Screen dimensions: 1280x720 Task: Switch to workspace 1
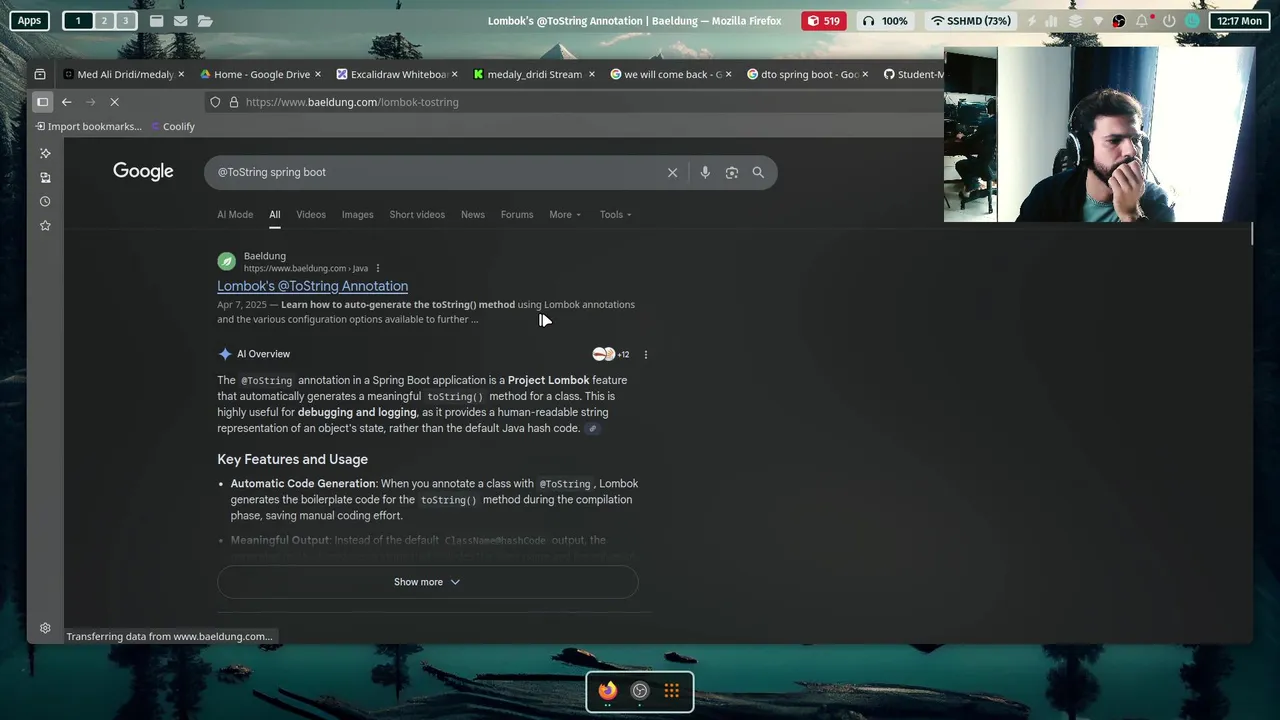tap(78, 20)
